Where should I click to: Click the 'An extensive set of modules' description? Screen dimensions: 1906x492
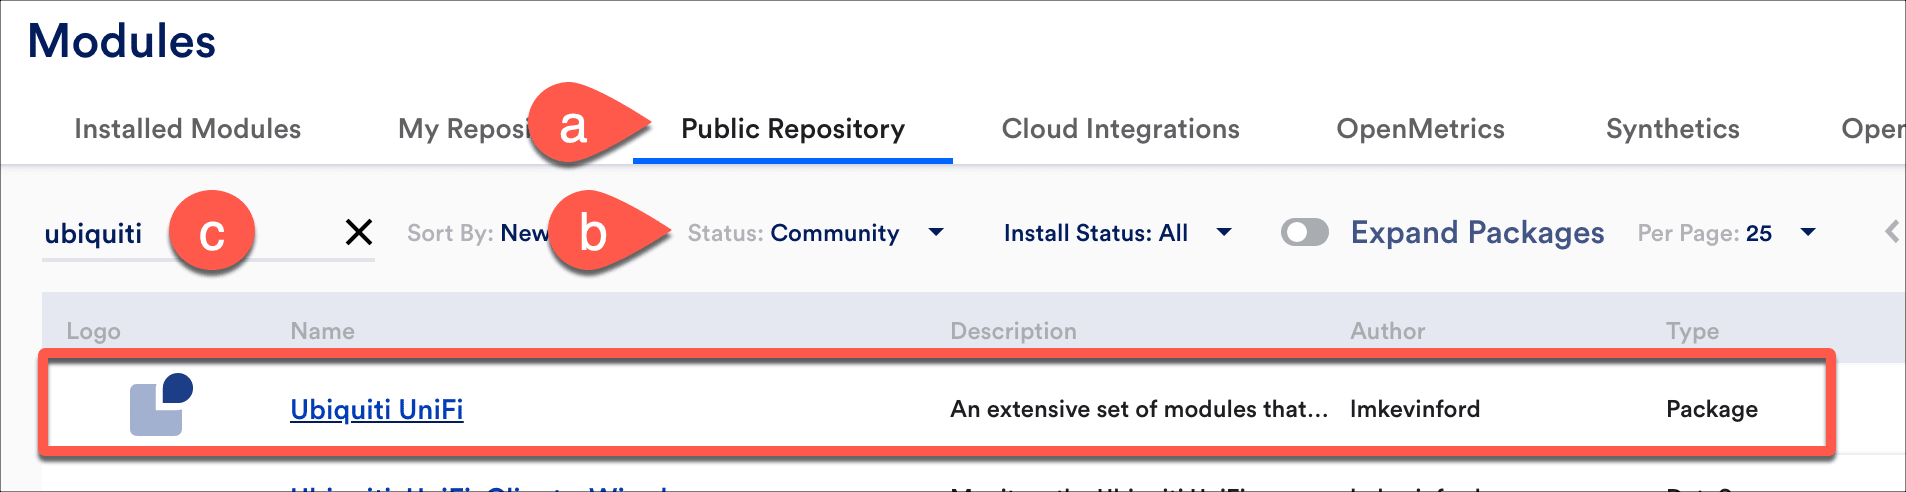1139,409
